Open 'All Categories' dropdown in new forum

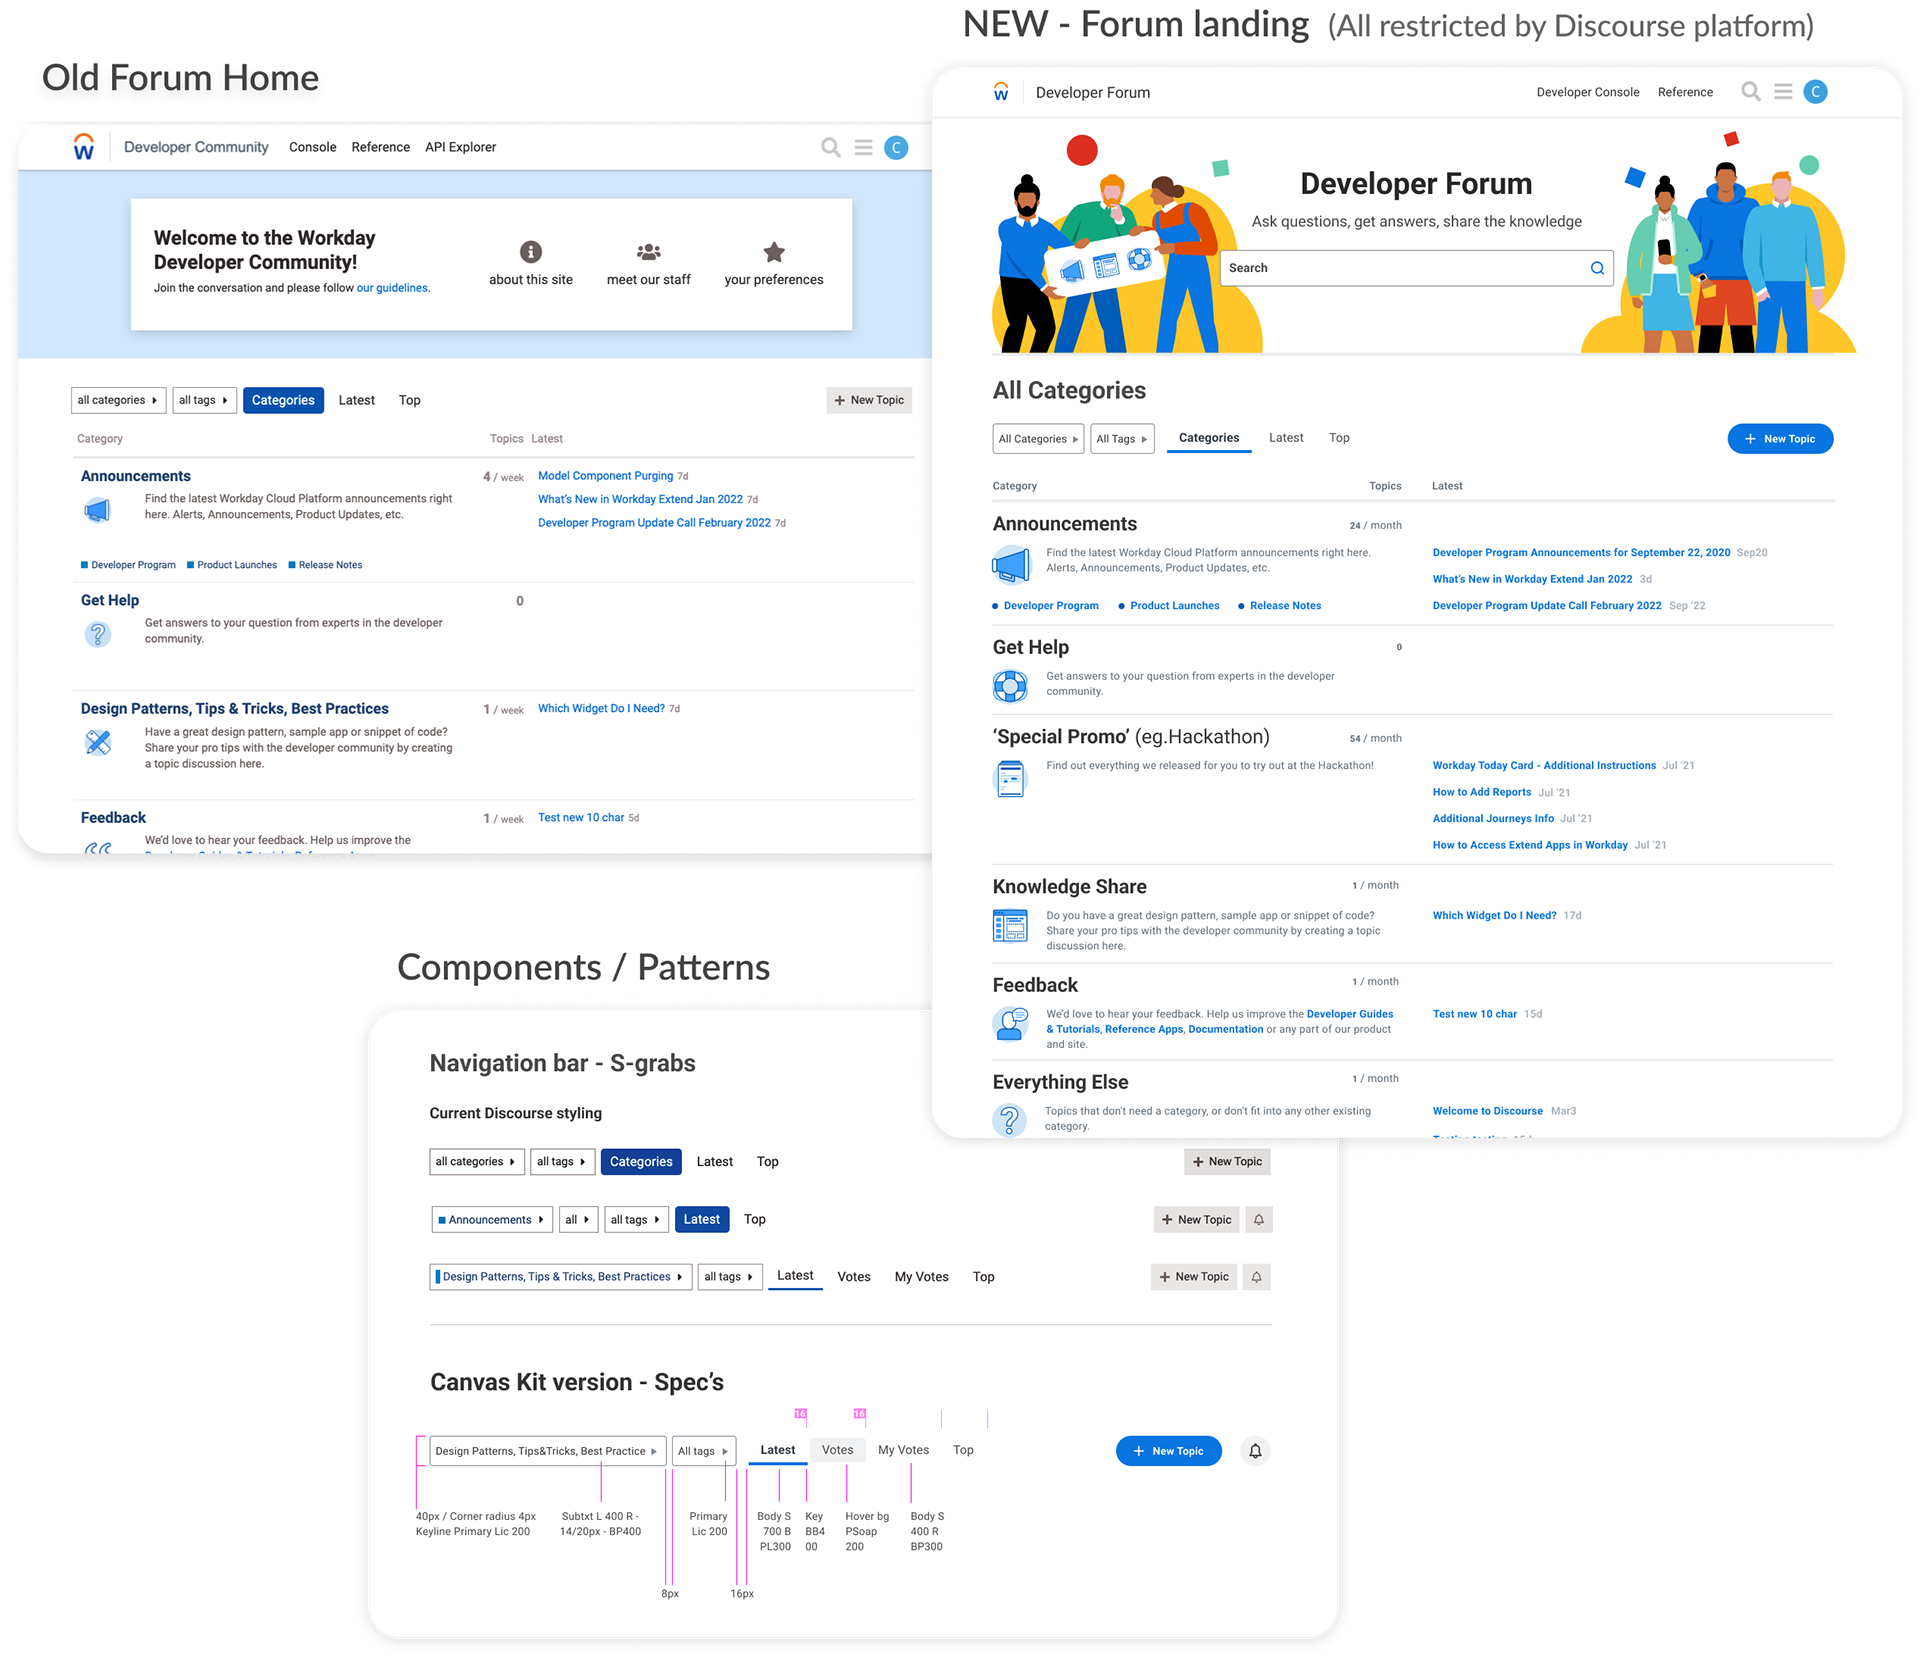pos(1038,439)
